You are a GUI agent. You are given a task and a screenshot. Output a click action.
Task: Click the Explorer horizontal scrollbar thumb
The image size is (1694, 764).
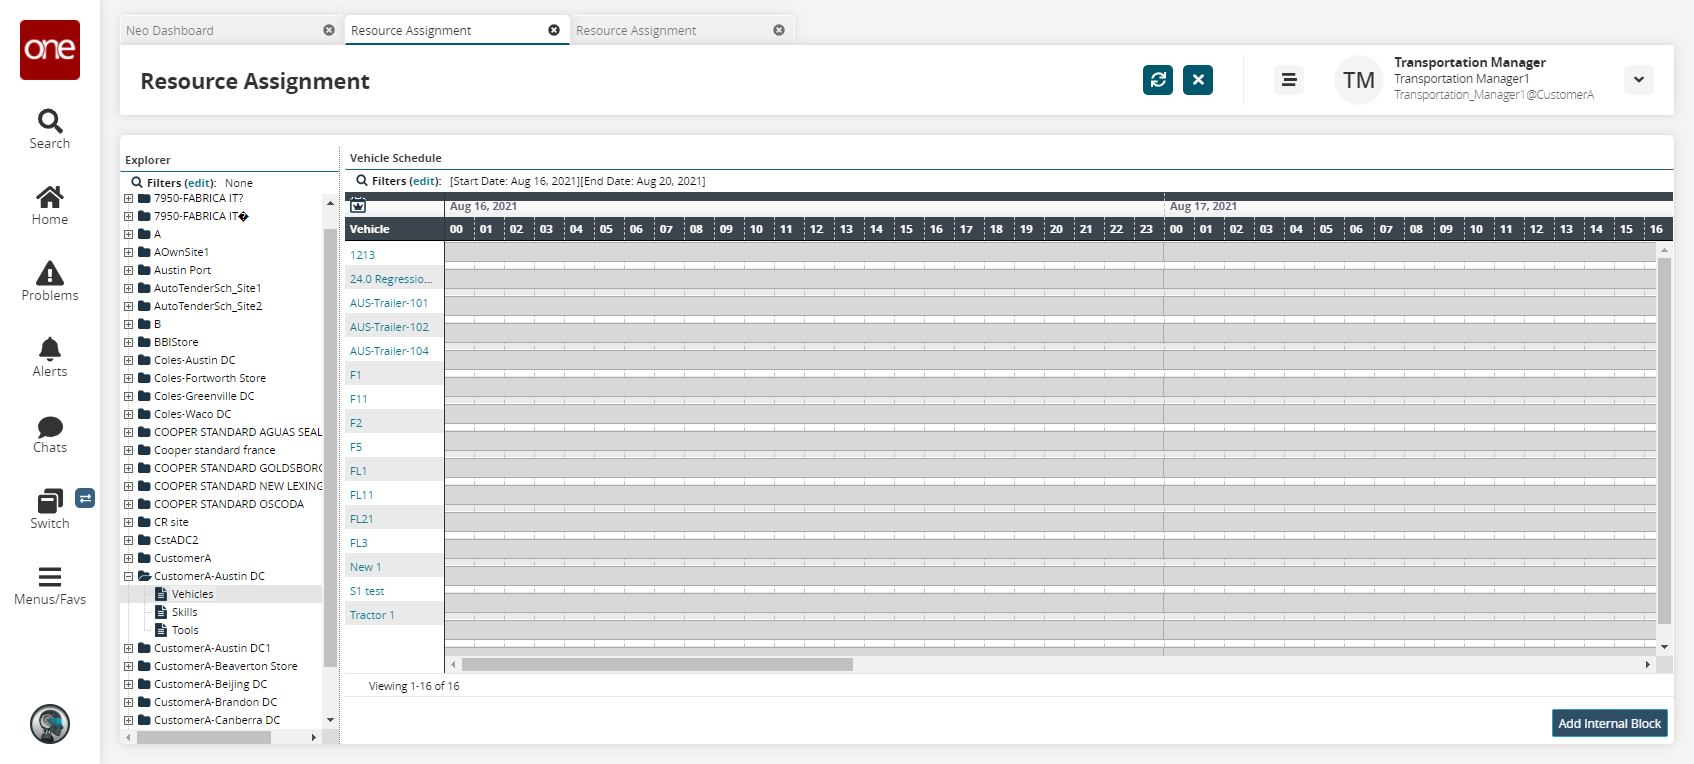coord(204,738)
